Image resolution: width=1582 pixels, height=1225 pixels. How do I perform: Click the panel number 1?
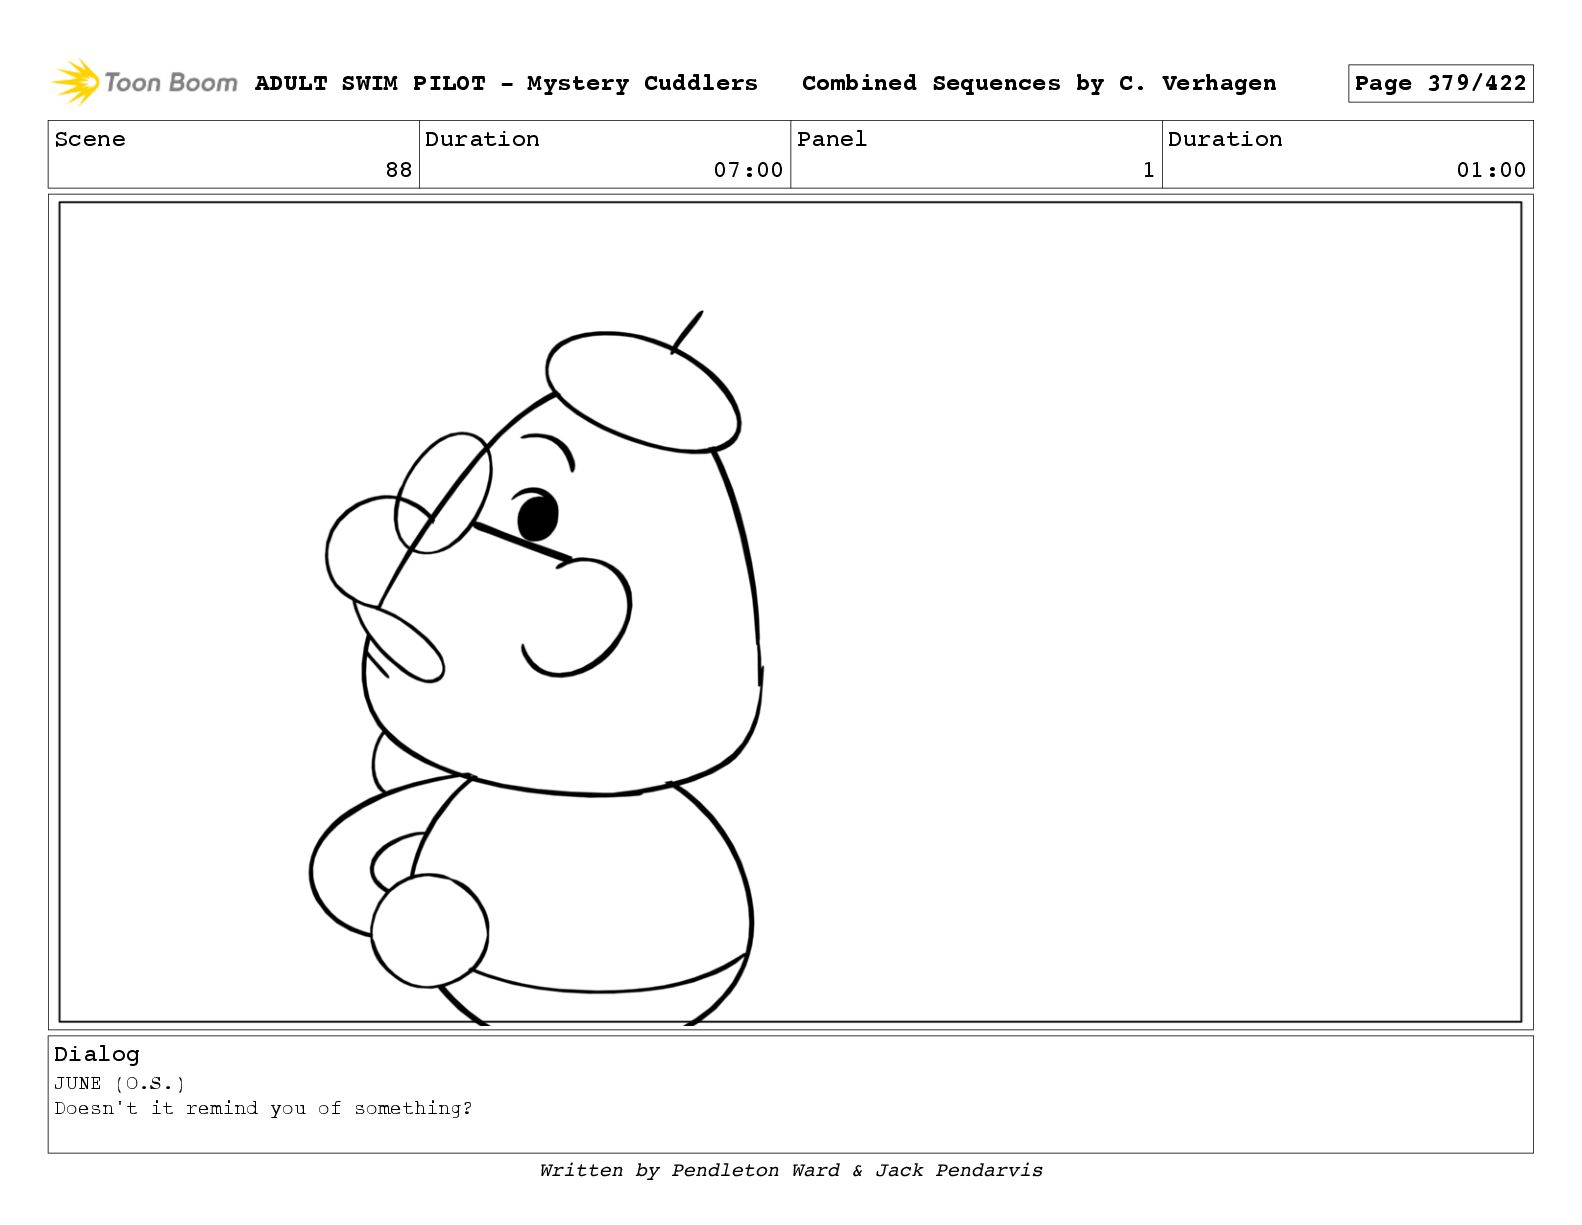tap(1148, 170)
